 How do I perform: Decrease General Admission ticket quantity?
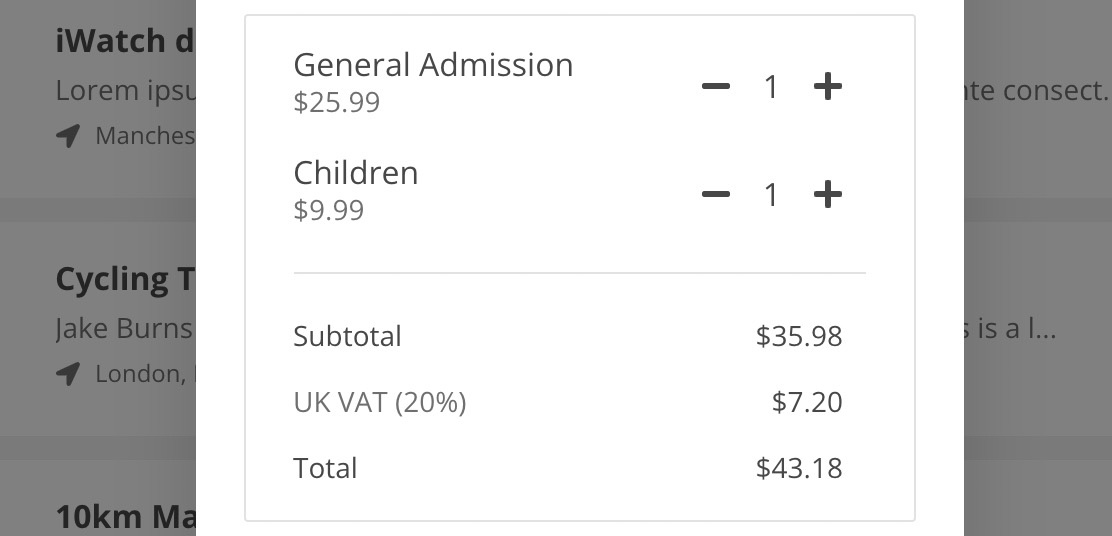point(716,86)
